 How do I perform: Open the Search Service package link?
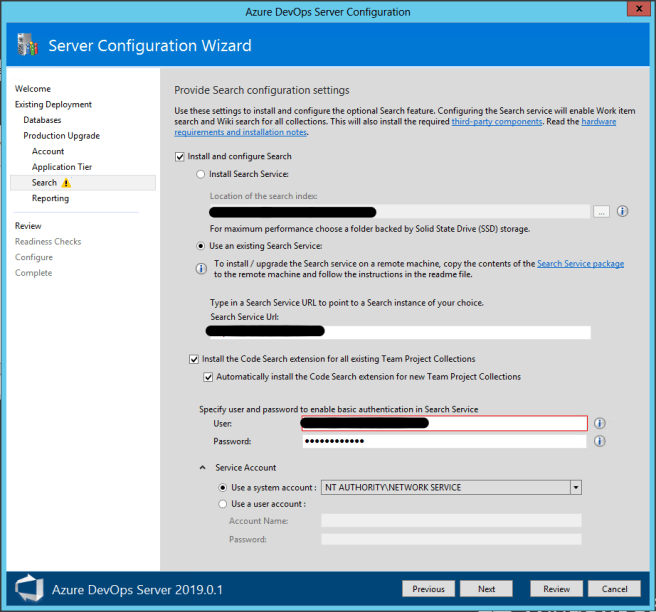pyautogui.click(x=580, y=264)
